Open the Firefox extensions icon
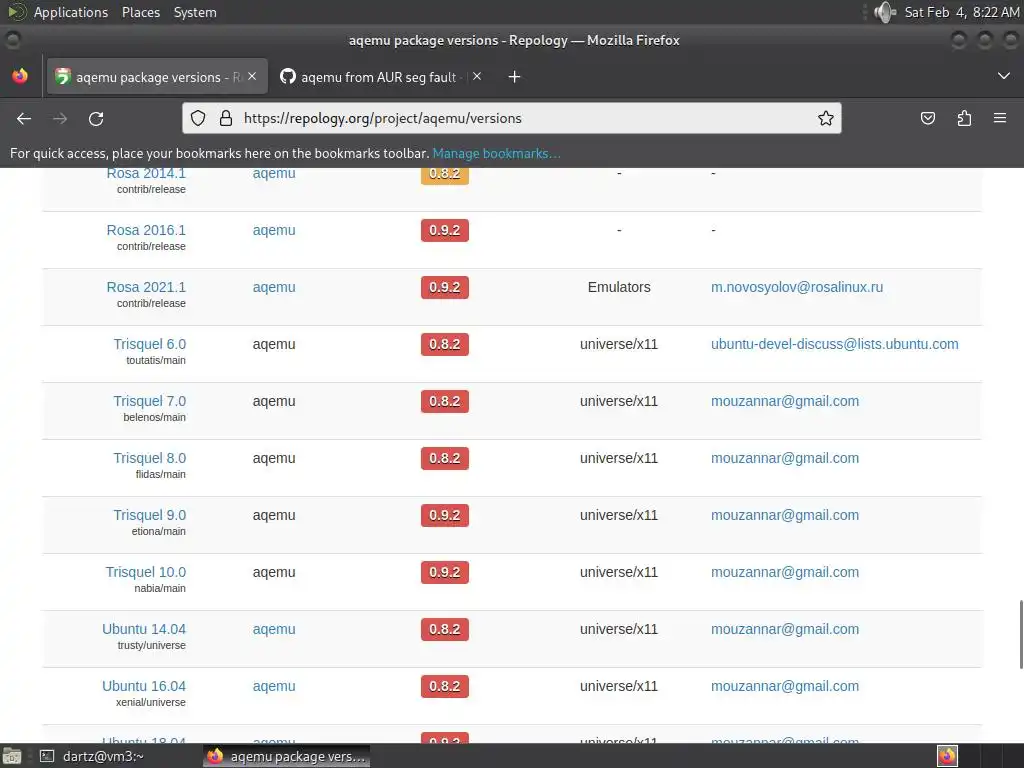 click(964, 118)
